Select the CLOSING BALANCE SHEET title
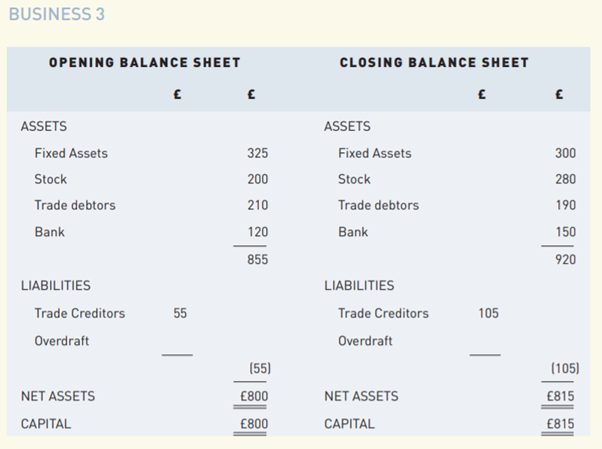The width and height of the screenshot is (602, 449). 434,63
